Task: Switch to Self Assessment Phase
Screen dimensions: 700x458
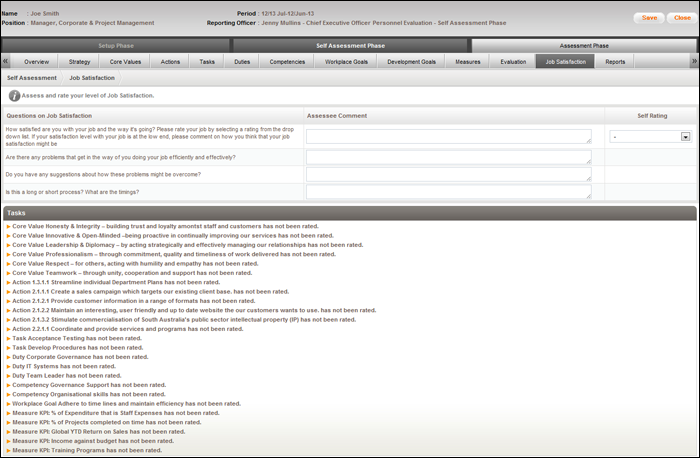Action: click(x=350, y=46)
